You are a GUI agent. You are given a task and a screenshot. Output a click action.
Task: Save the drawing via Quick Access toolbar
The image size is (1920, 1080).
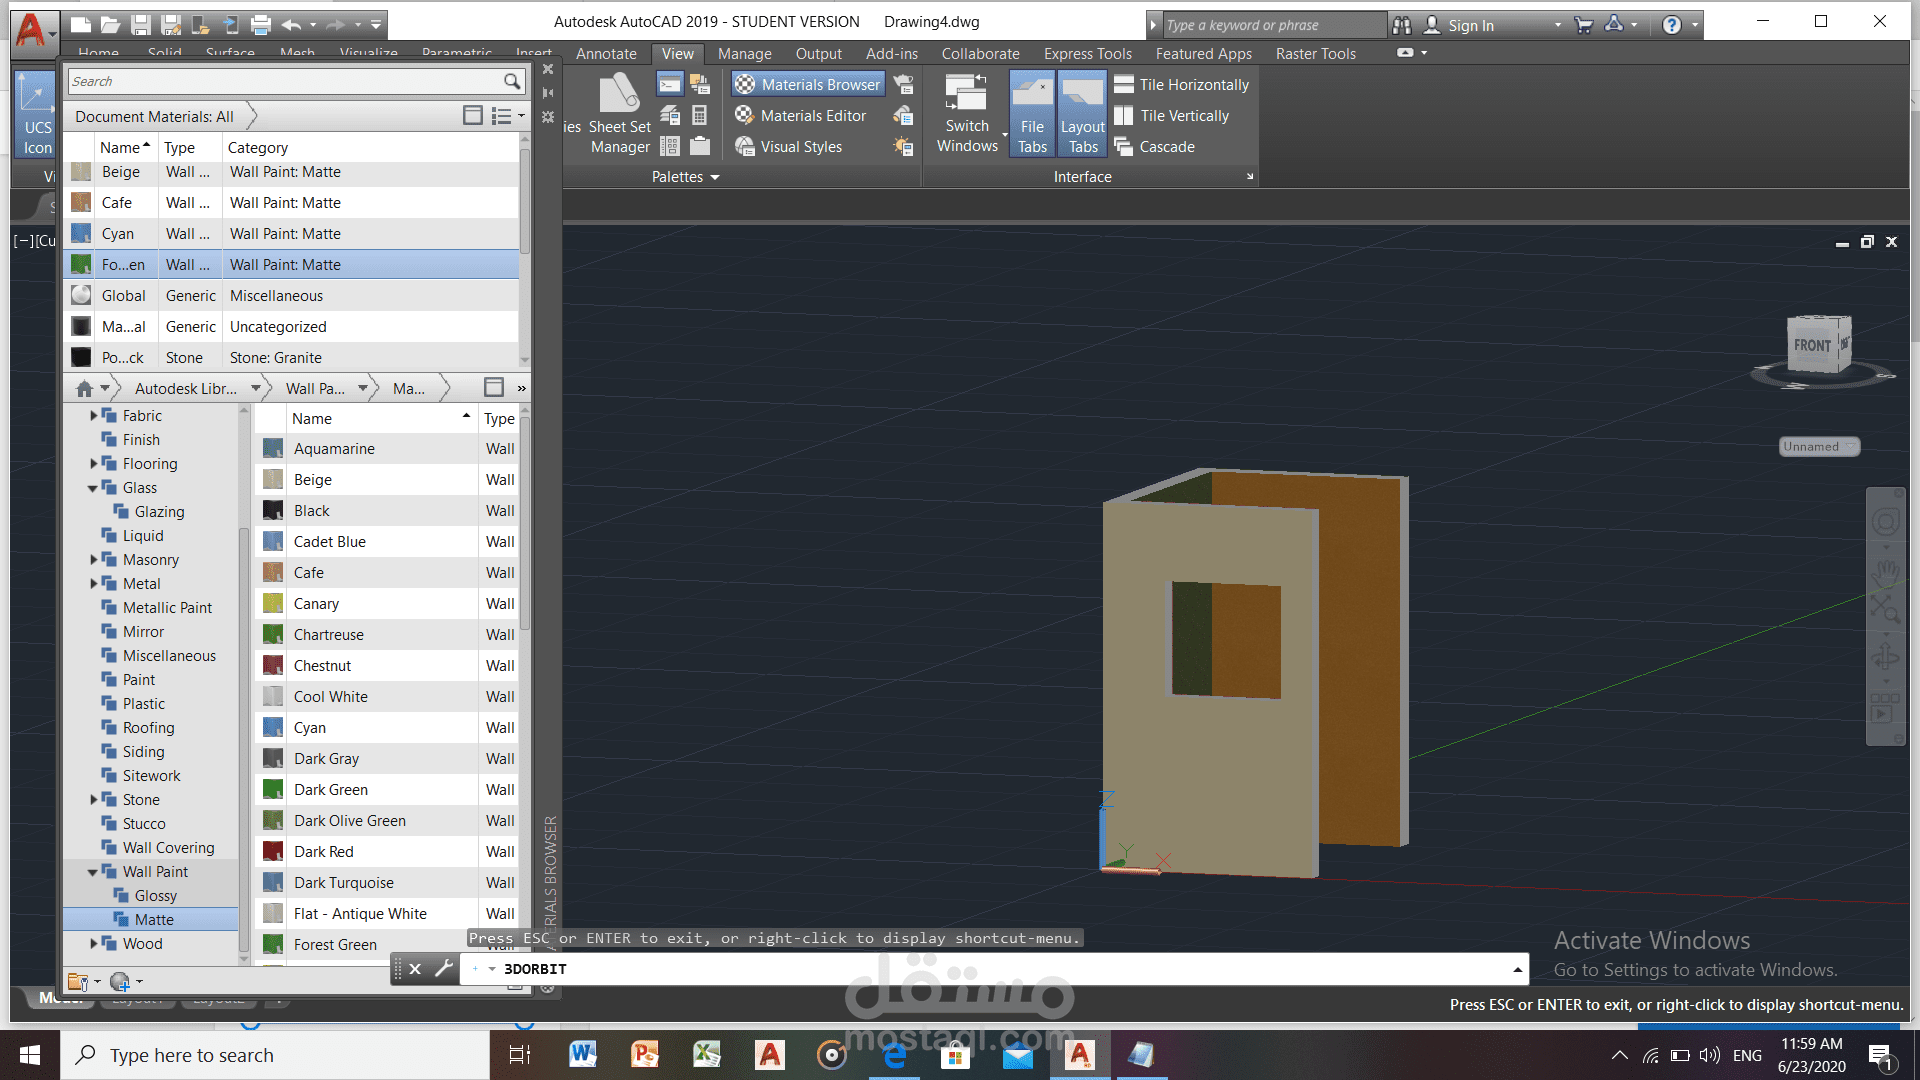(141, 24)
